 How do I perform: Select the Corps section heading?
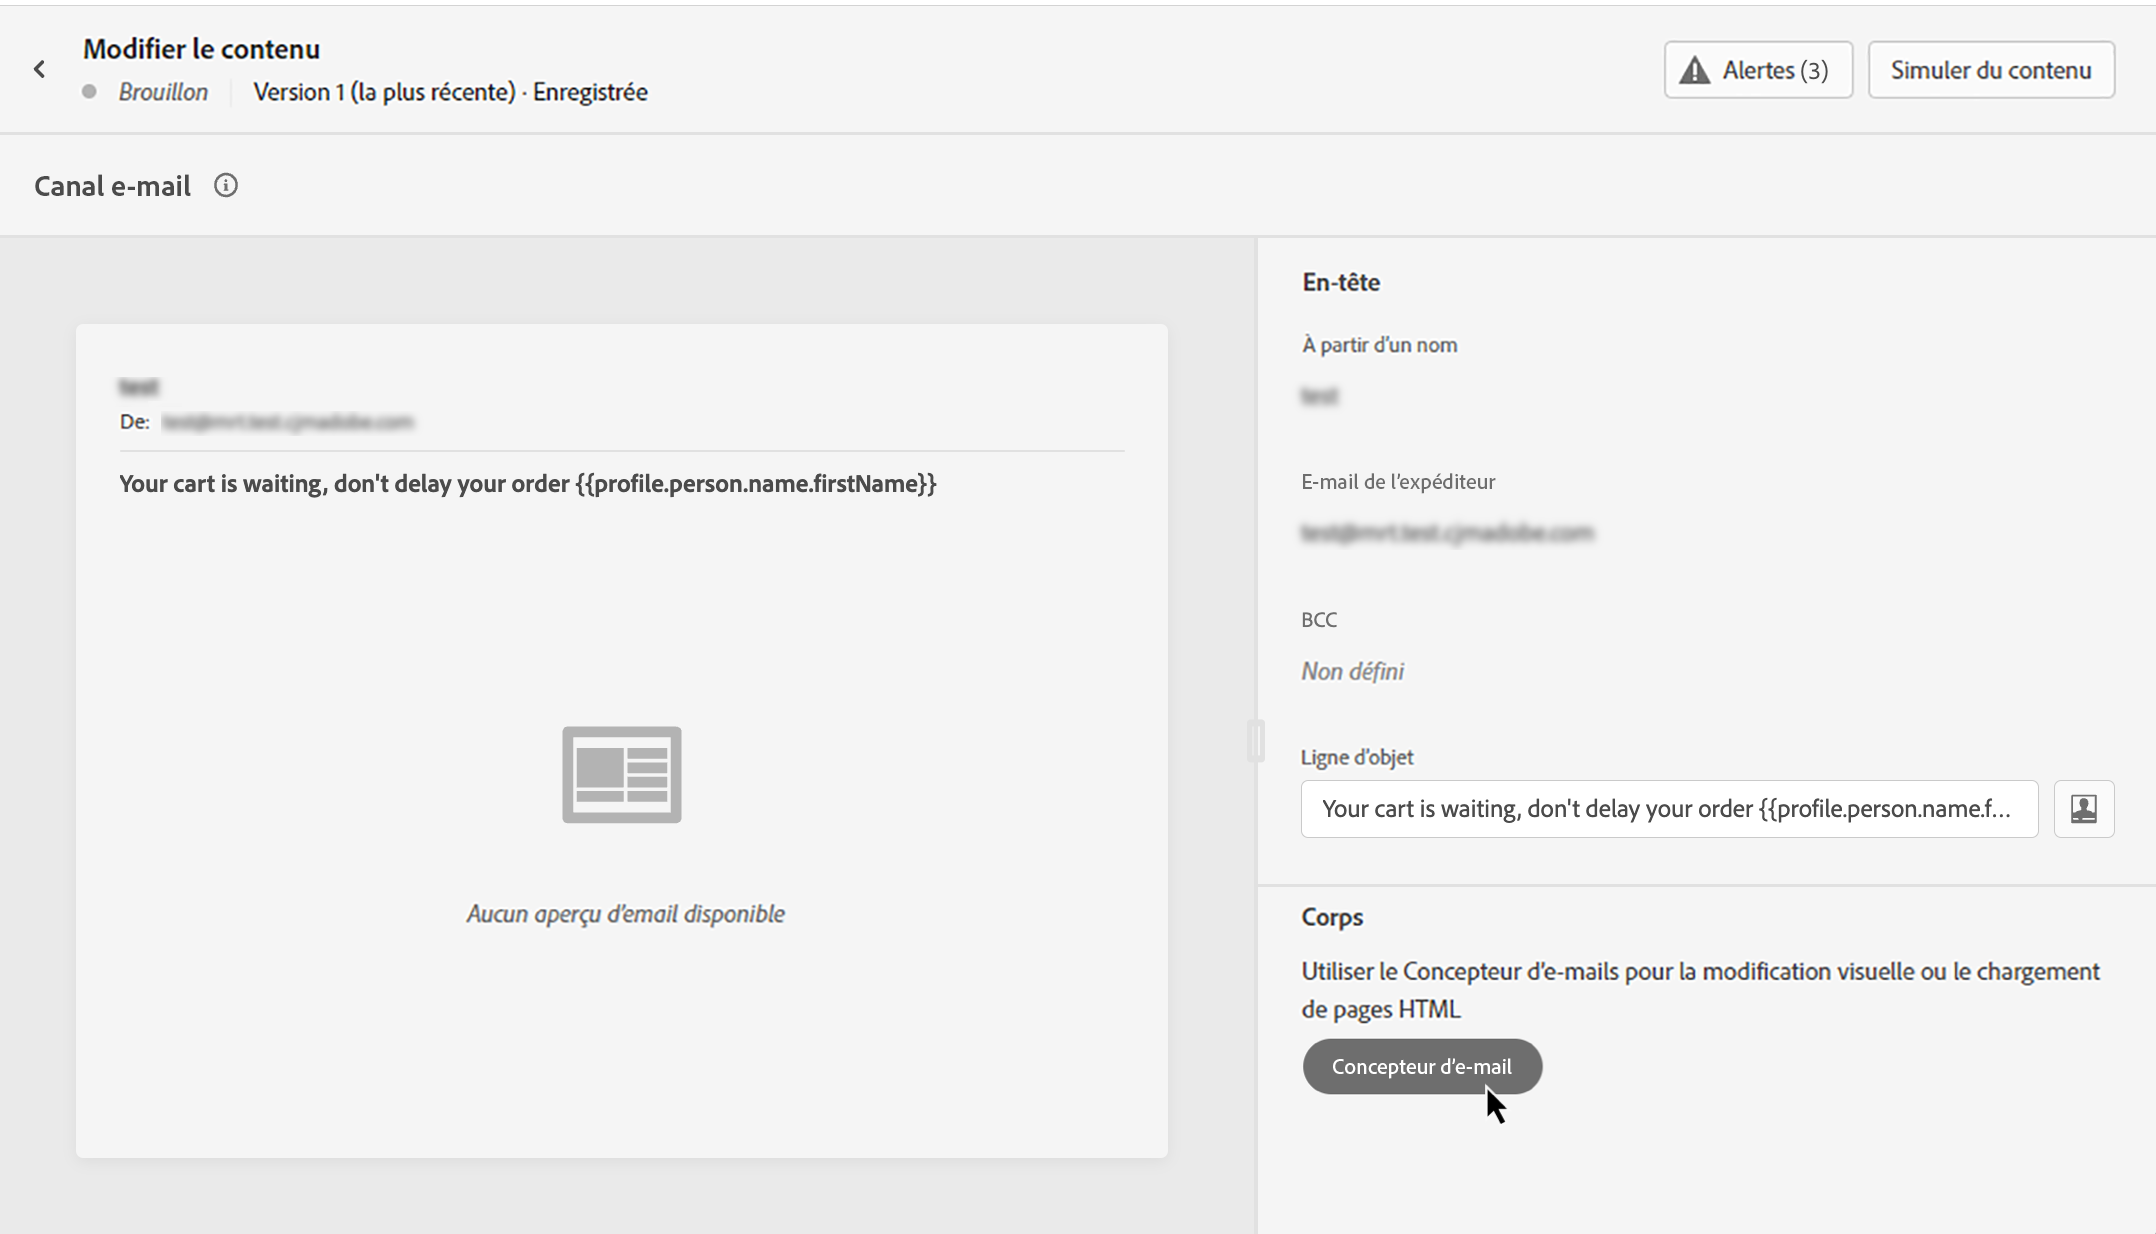(1331, 917)
